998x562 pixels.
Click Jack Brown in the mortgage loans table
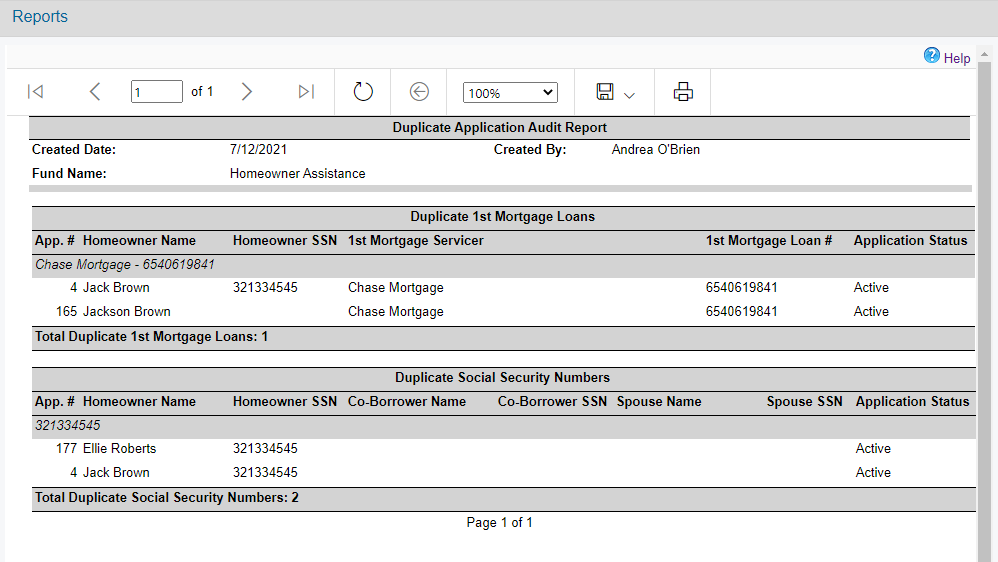[x=116, y=288]
